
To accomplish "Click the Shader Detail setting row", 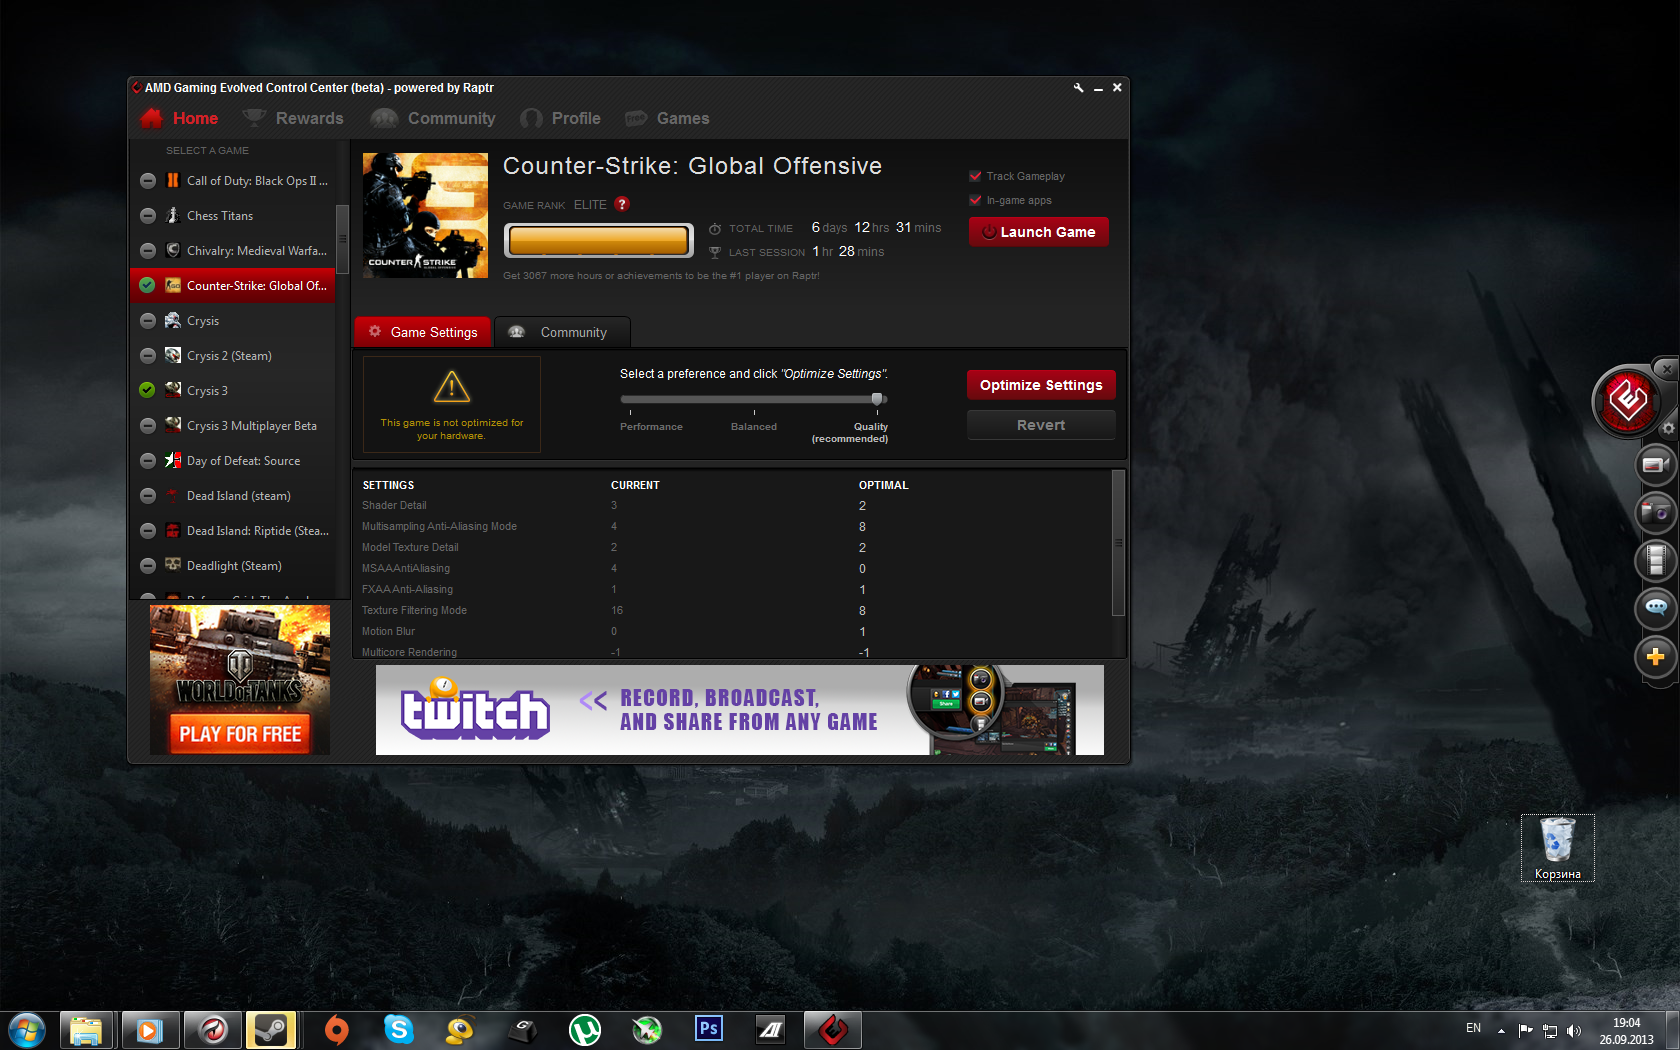I will (733, 506).
